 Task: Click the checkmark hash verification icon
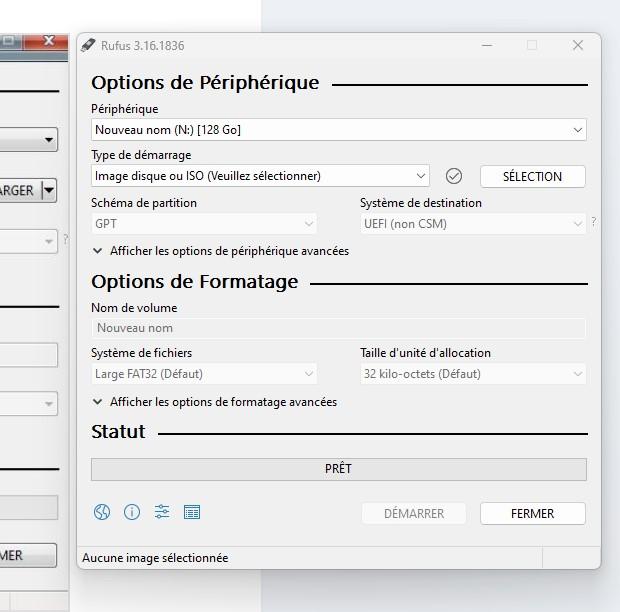click(x=454, y=176)
